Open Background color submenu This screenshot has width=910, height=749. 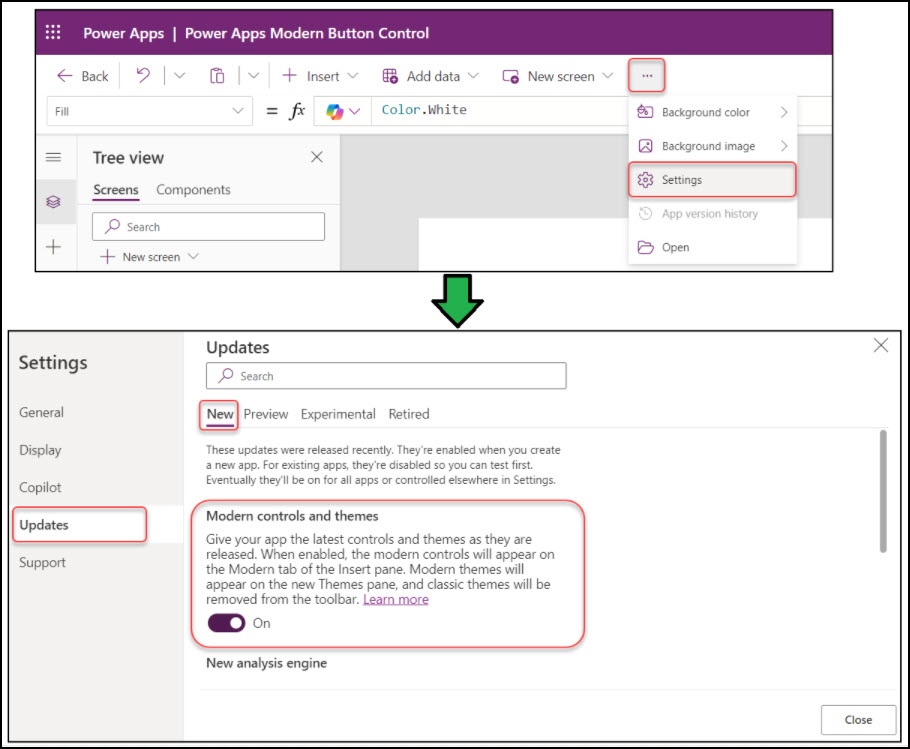click(713, 112)
